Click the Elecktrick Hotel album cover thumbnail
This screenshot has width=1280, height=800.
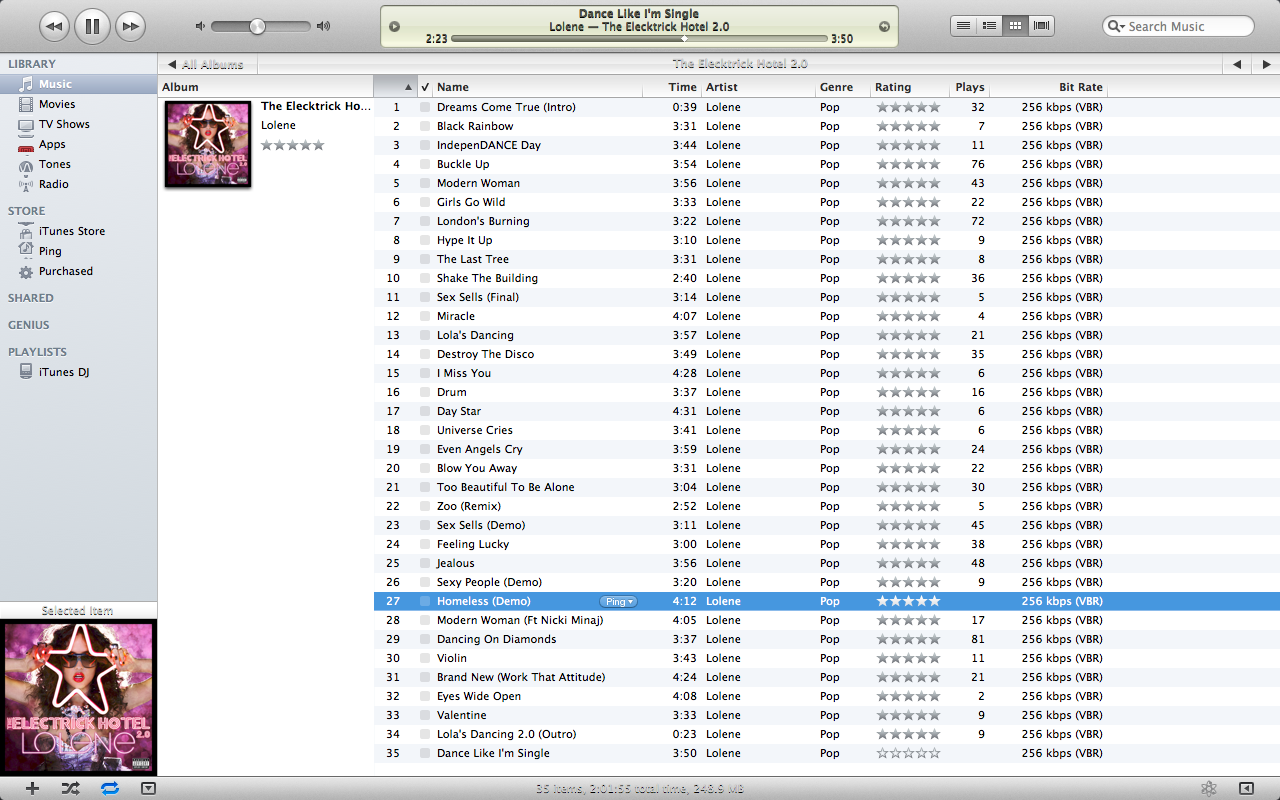coord(208,144)
